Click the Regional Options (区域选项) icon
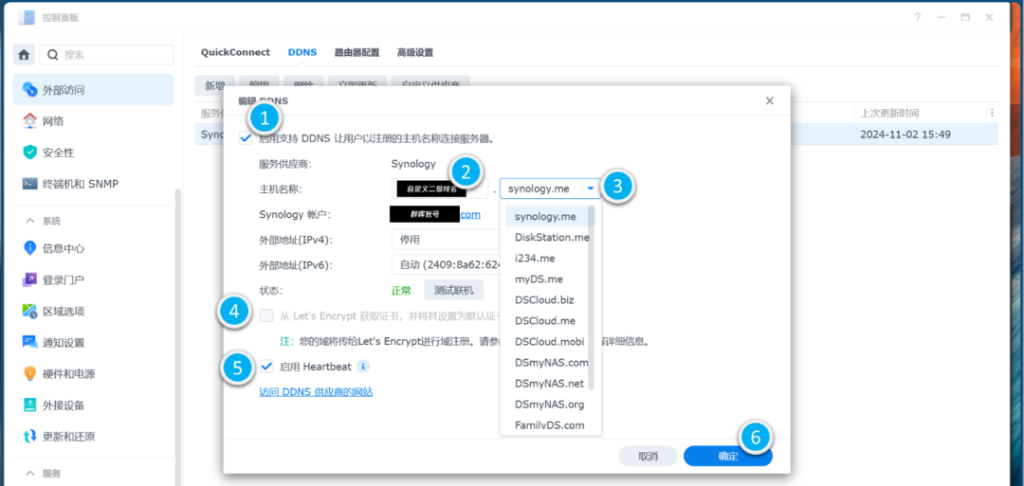The height and width of the screenshot is (486, 1024). (x=29, y=311)
